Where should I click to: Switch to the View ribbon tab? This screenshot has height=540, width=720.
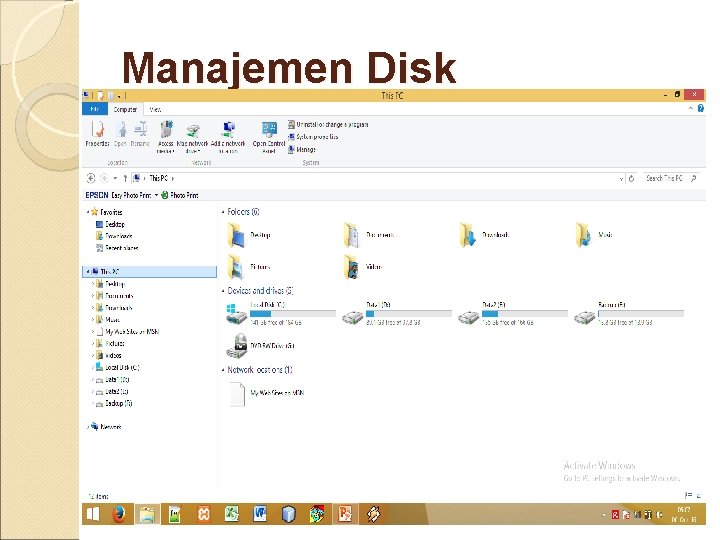click(x=155, y=109)
